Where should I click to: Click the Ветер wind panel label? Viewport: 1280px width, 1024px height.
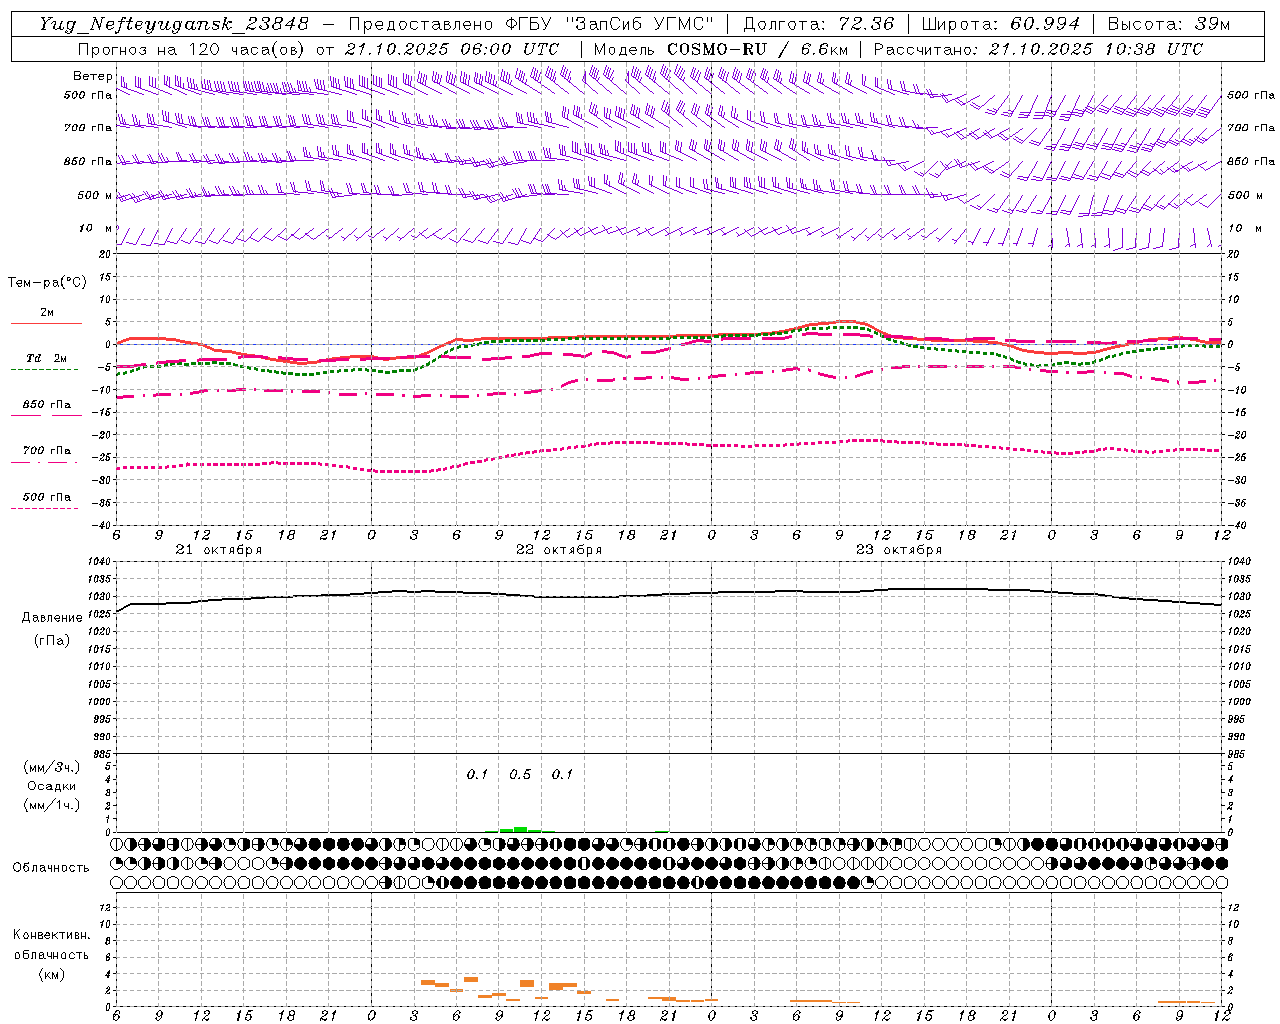point(92,76)
